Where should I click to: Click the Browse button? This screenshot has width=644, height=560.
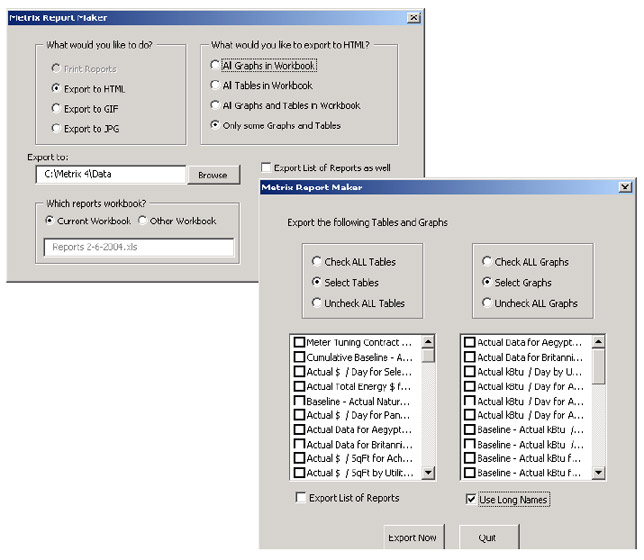[213, 175]
